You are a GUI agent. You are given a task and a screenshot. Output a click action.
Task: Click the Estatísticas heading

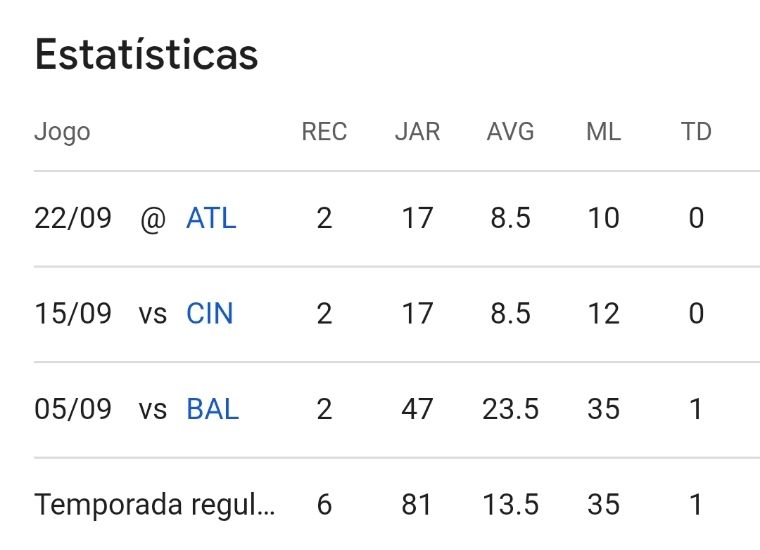tap(146, 55)
